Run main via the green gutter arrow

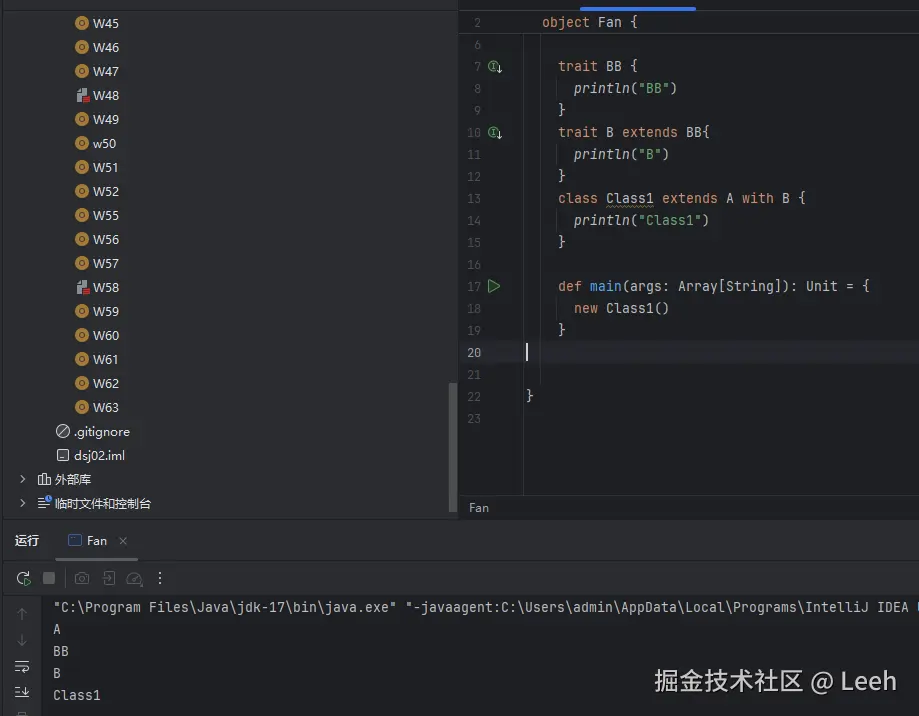pyautogui.click(x=493, y=286)
